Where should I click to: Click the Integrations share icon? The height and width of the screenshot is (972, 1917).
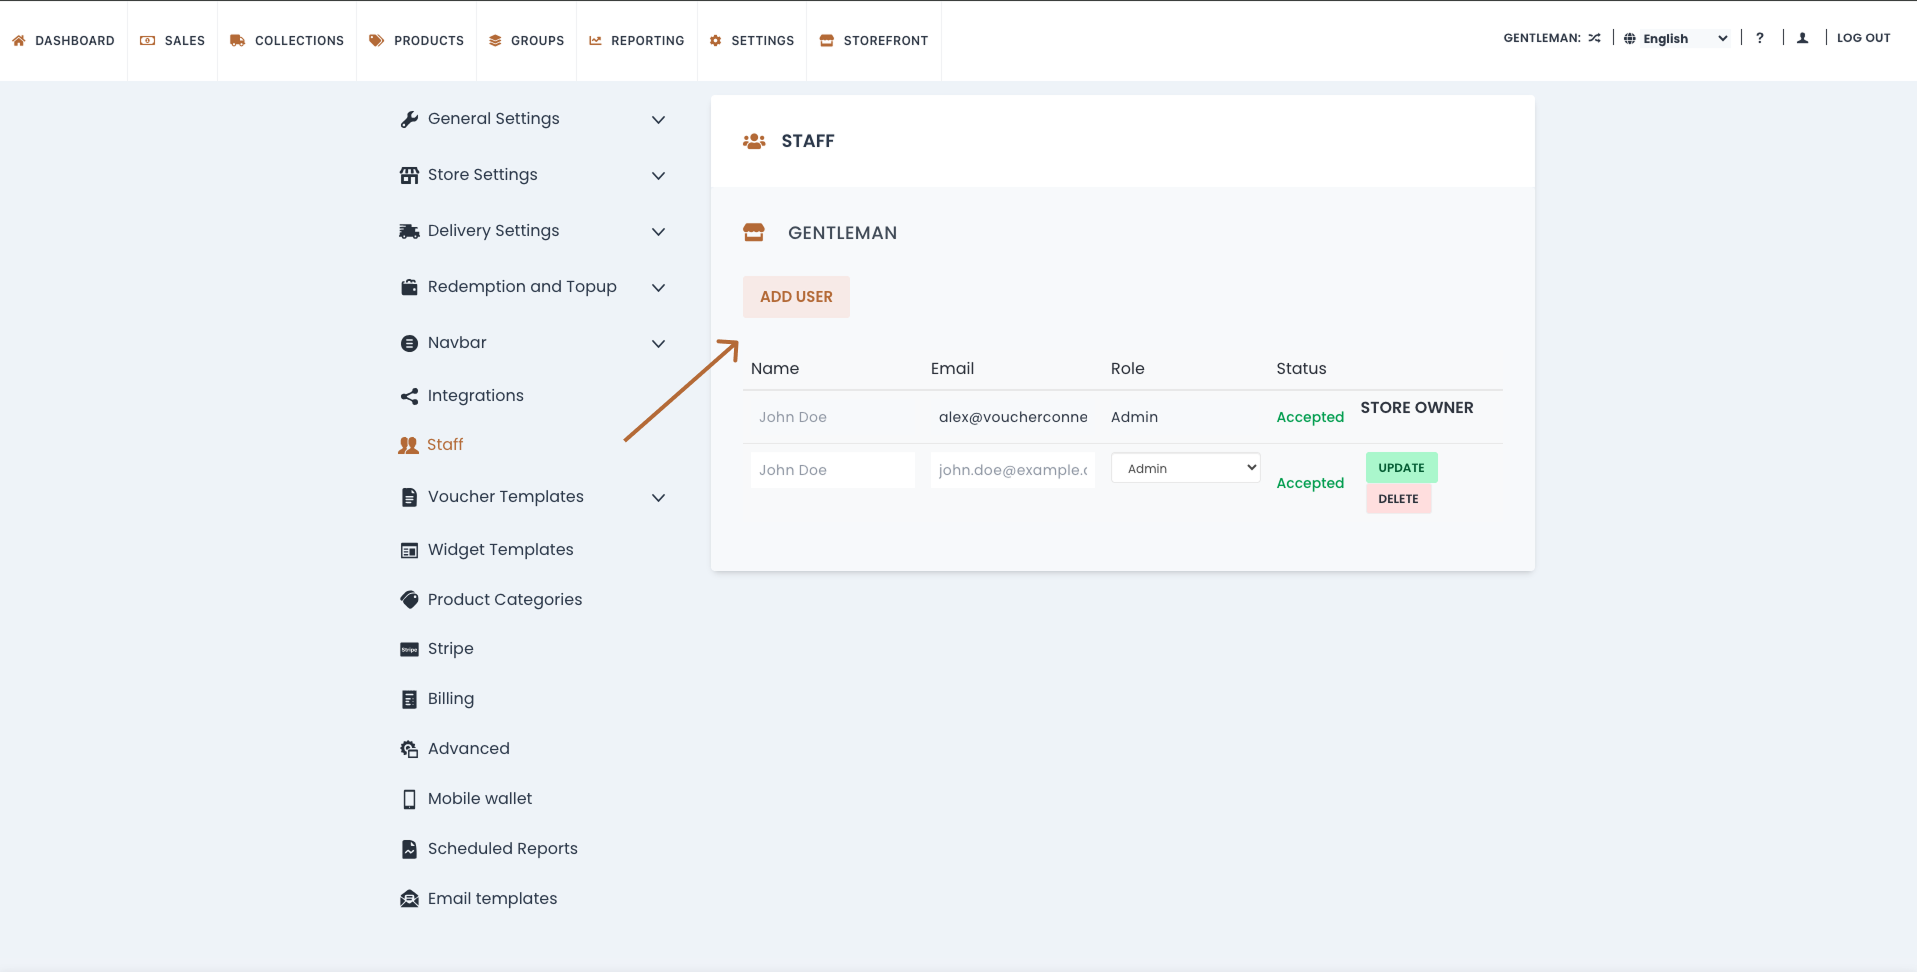[409, 396]
